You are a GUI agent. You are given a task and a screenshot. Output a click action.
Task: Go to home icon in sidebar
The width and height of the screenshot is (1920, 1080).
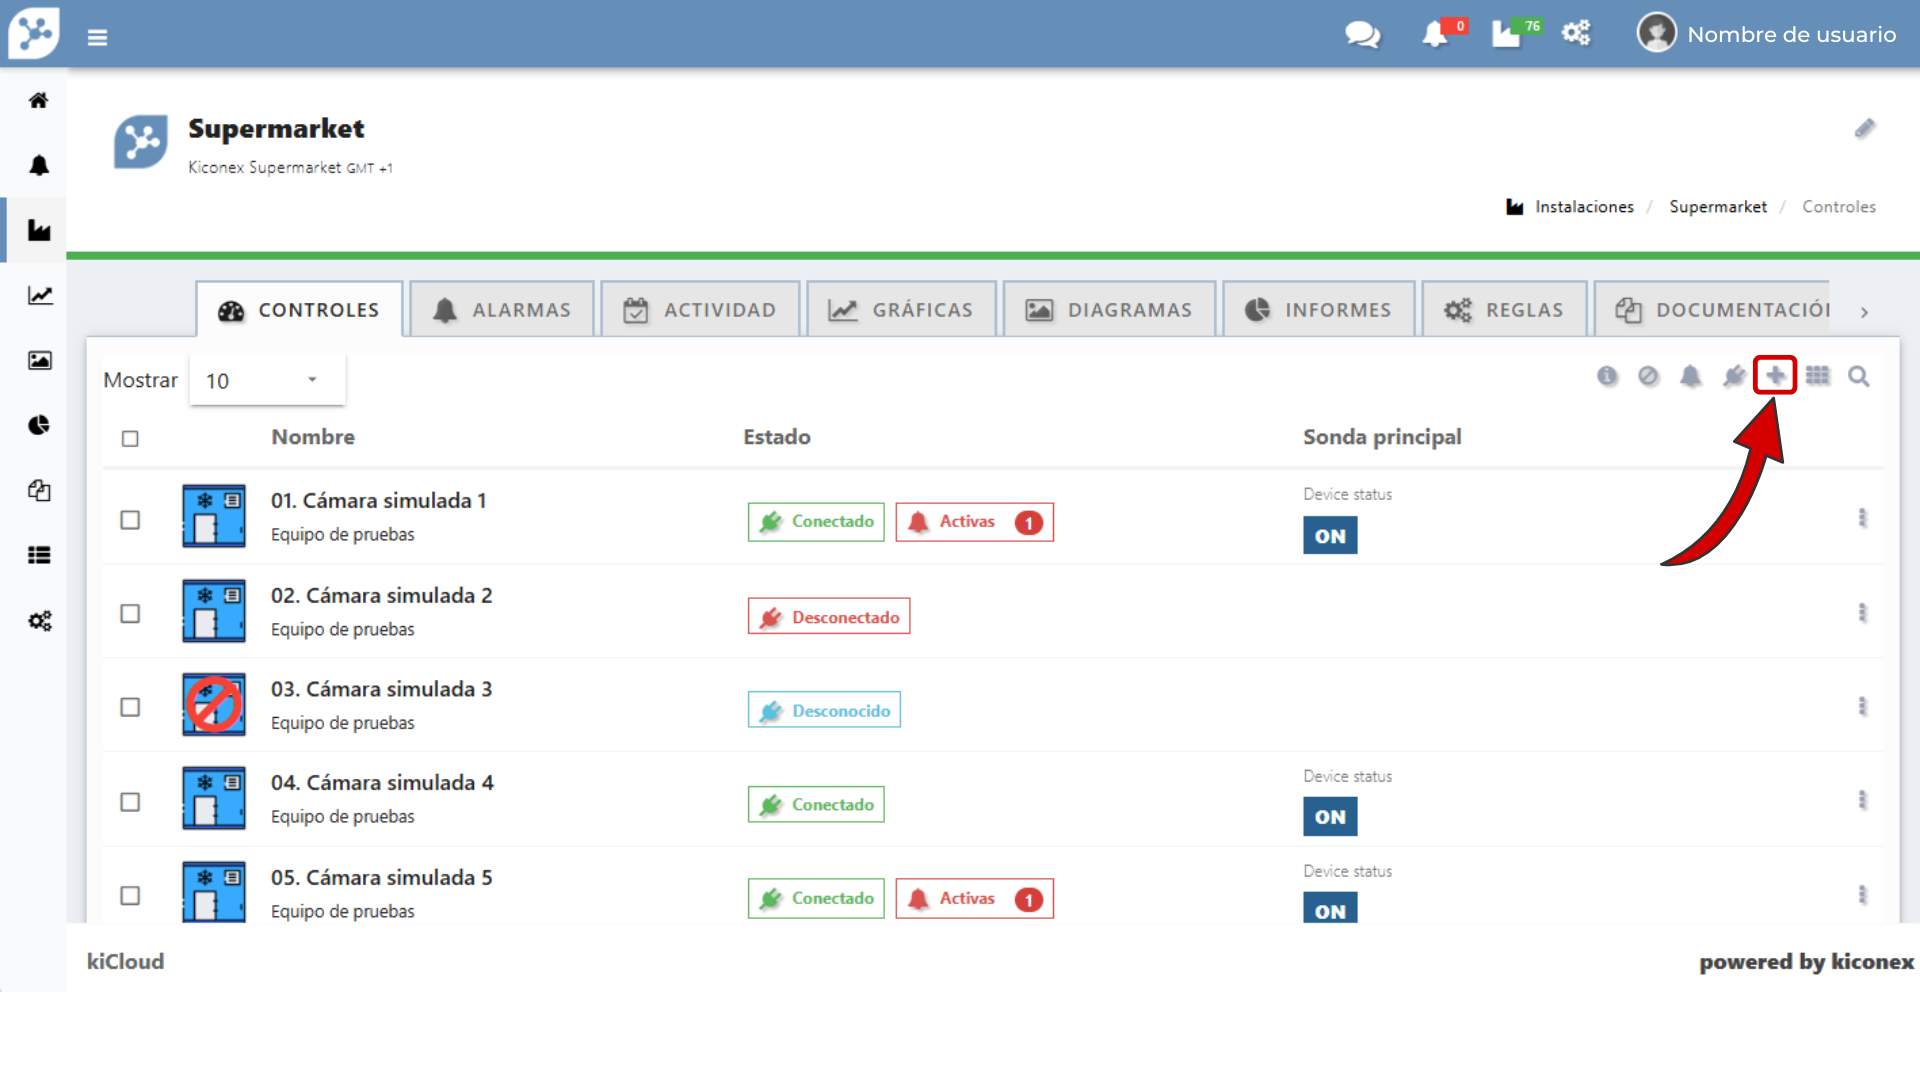click(39, 100)
